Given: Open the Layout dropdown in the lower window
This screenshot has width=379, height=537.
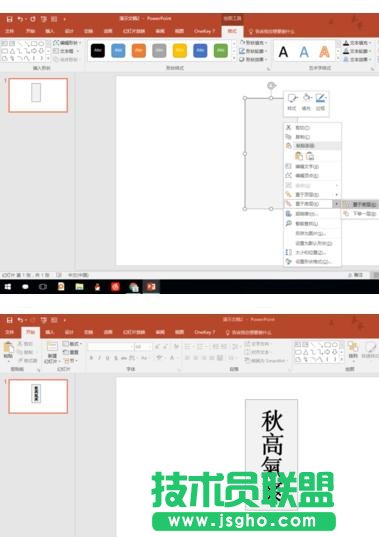Looking at the screenshot, I should [x=72, y=344].
